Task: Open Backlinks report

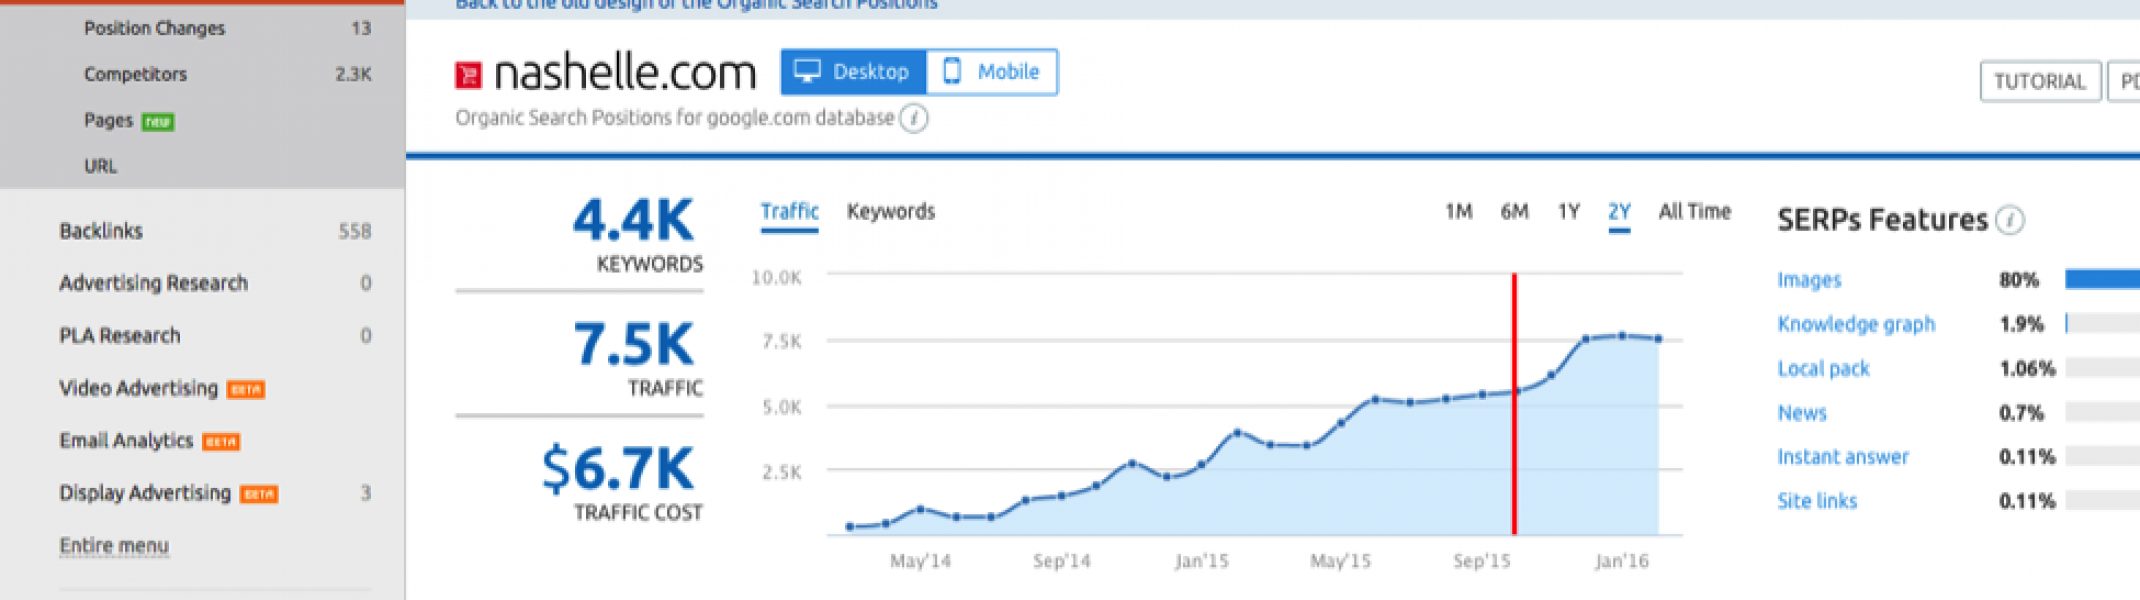Action: 101,231
